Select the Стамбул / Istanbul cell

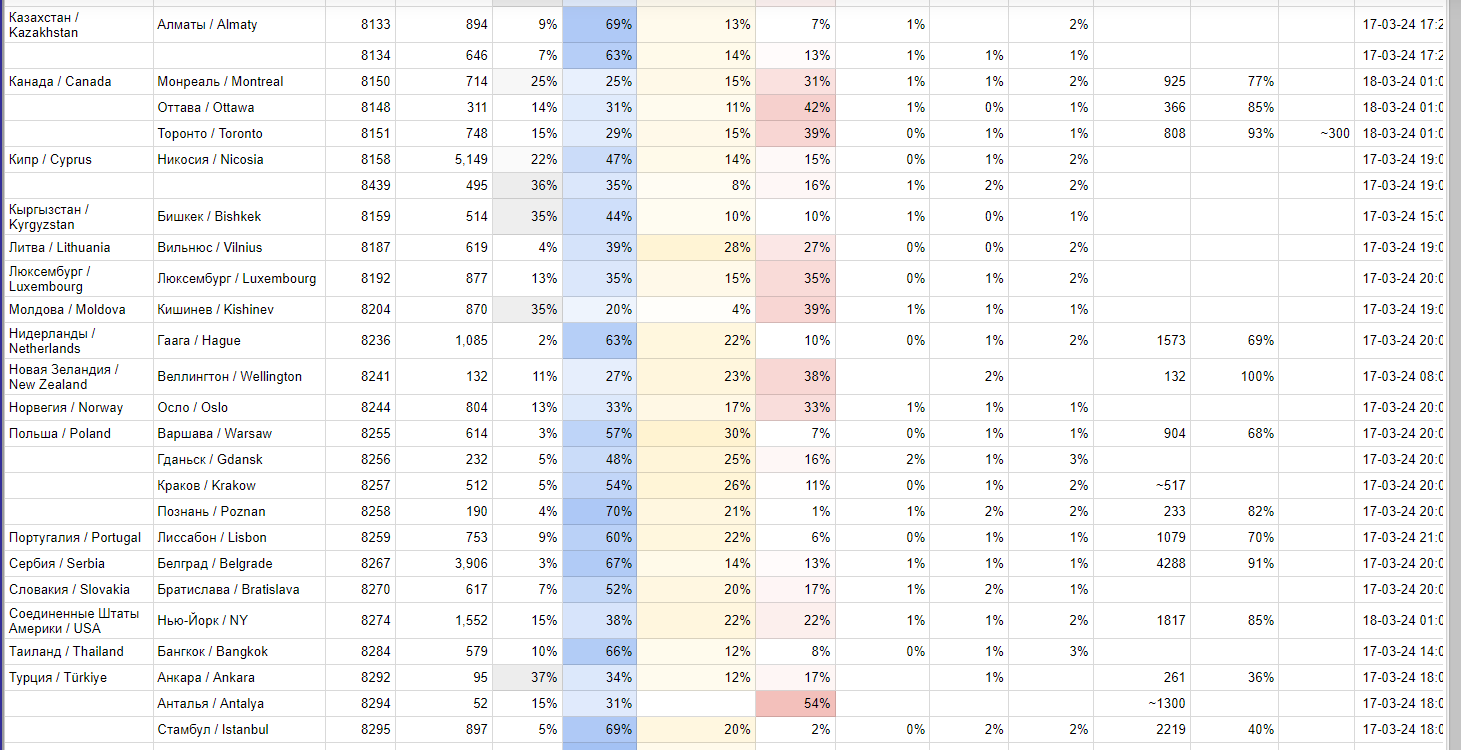212,730
